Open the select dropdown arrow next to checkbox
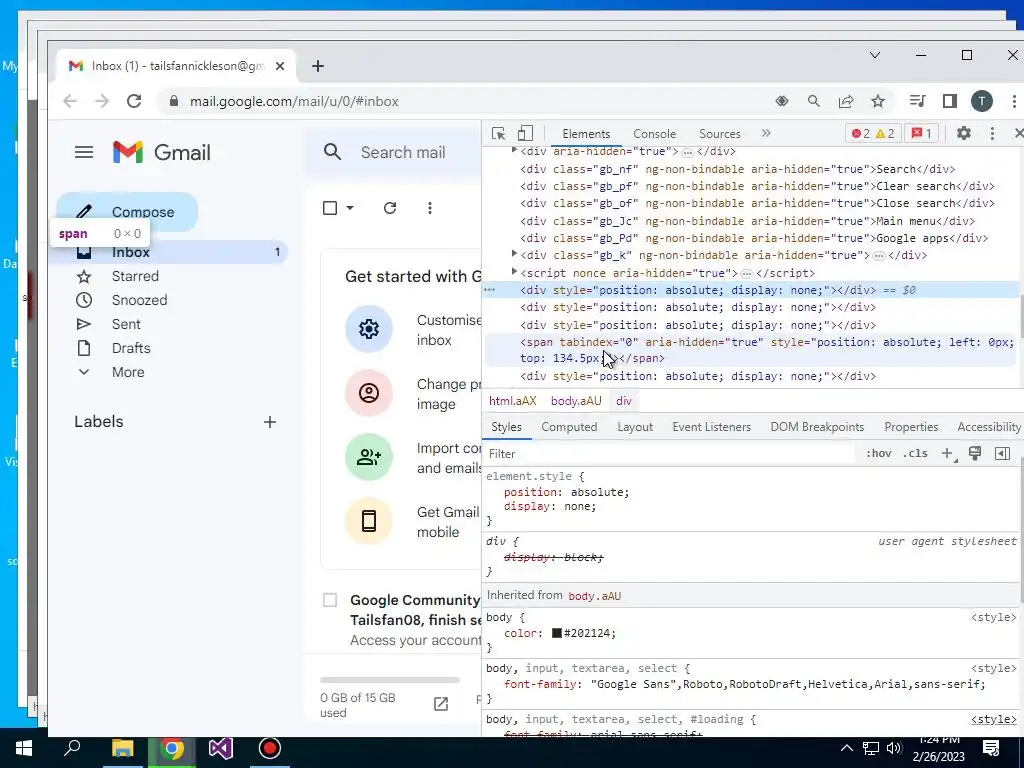Screen dimensions: 1024x768 (x=350, y=208)
